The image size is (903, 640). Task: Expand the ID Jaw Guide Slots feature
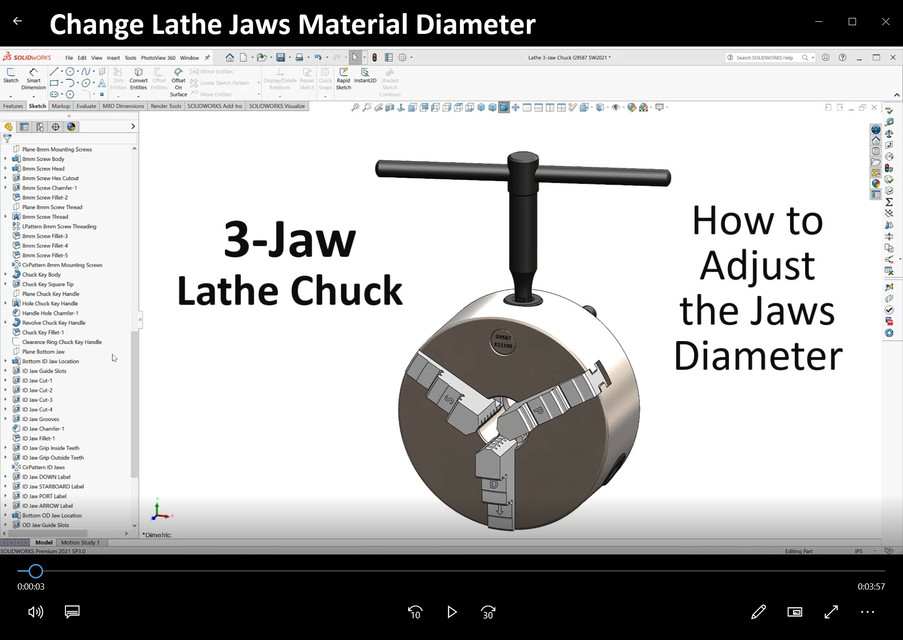click(6, 371)
